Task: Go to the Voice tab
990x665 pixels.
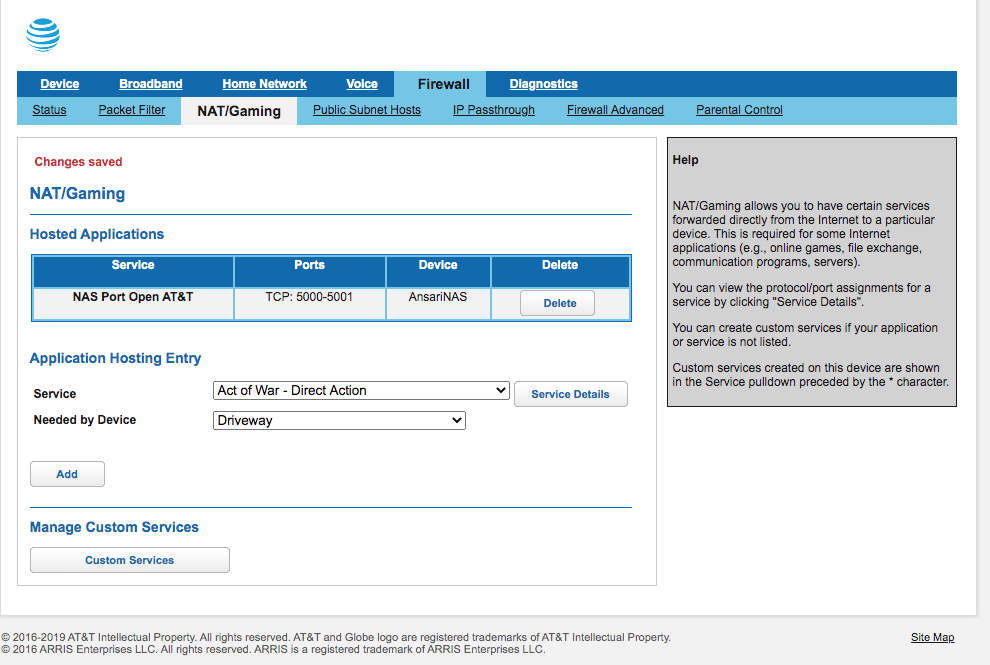Action: [x=362, y=84]
